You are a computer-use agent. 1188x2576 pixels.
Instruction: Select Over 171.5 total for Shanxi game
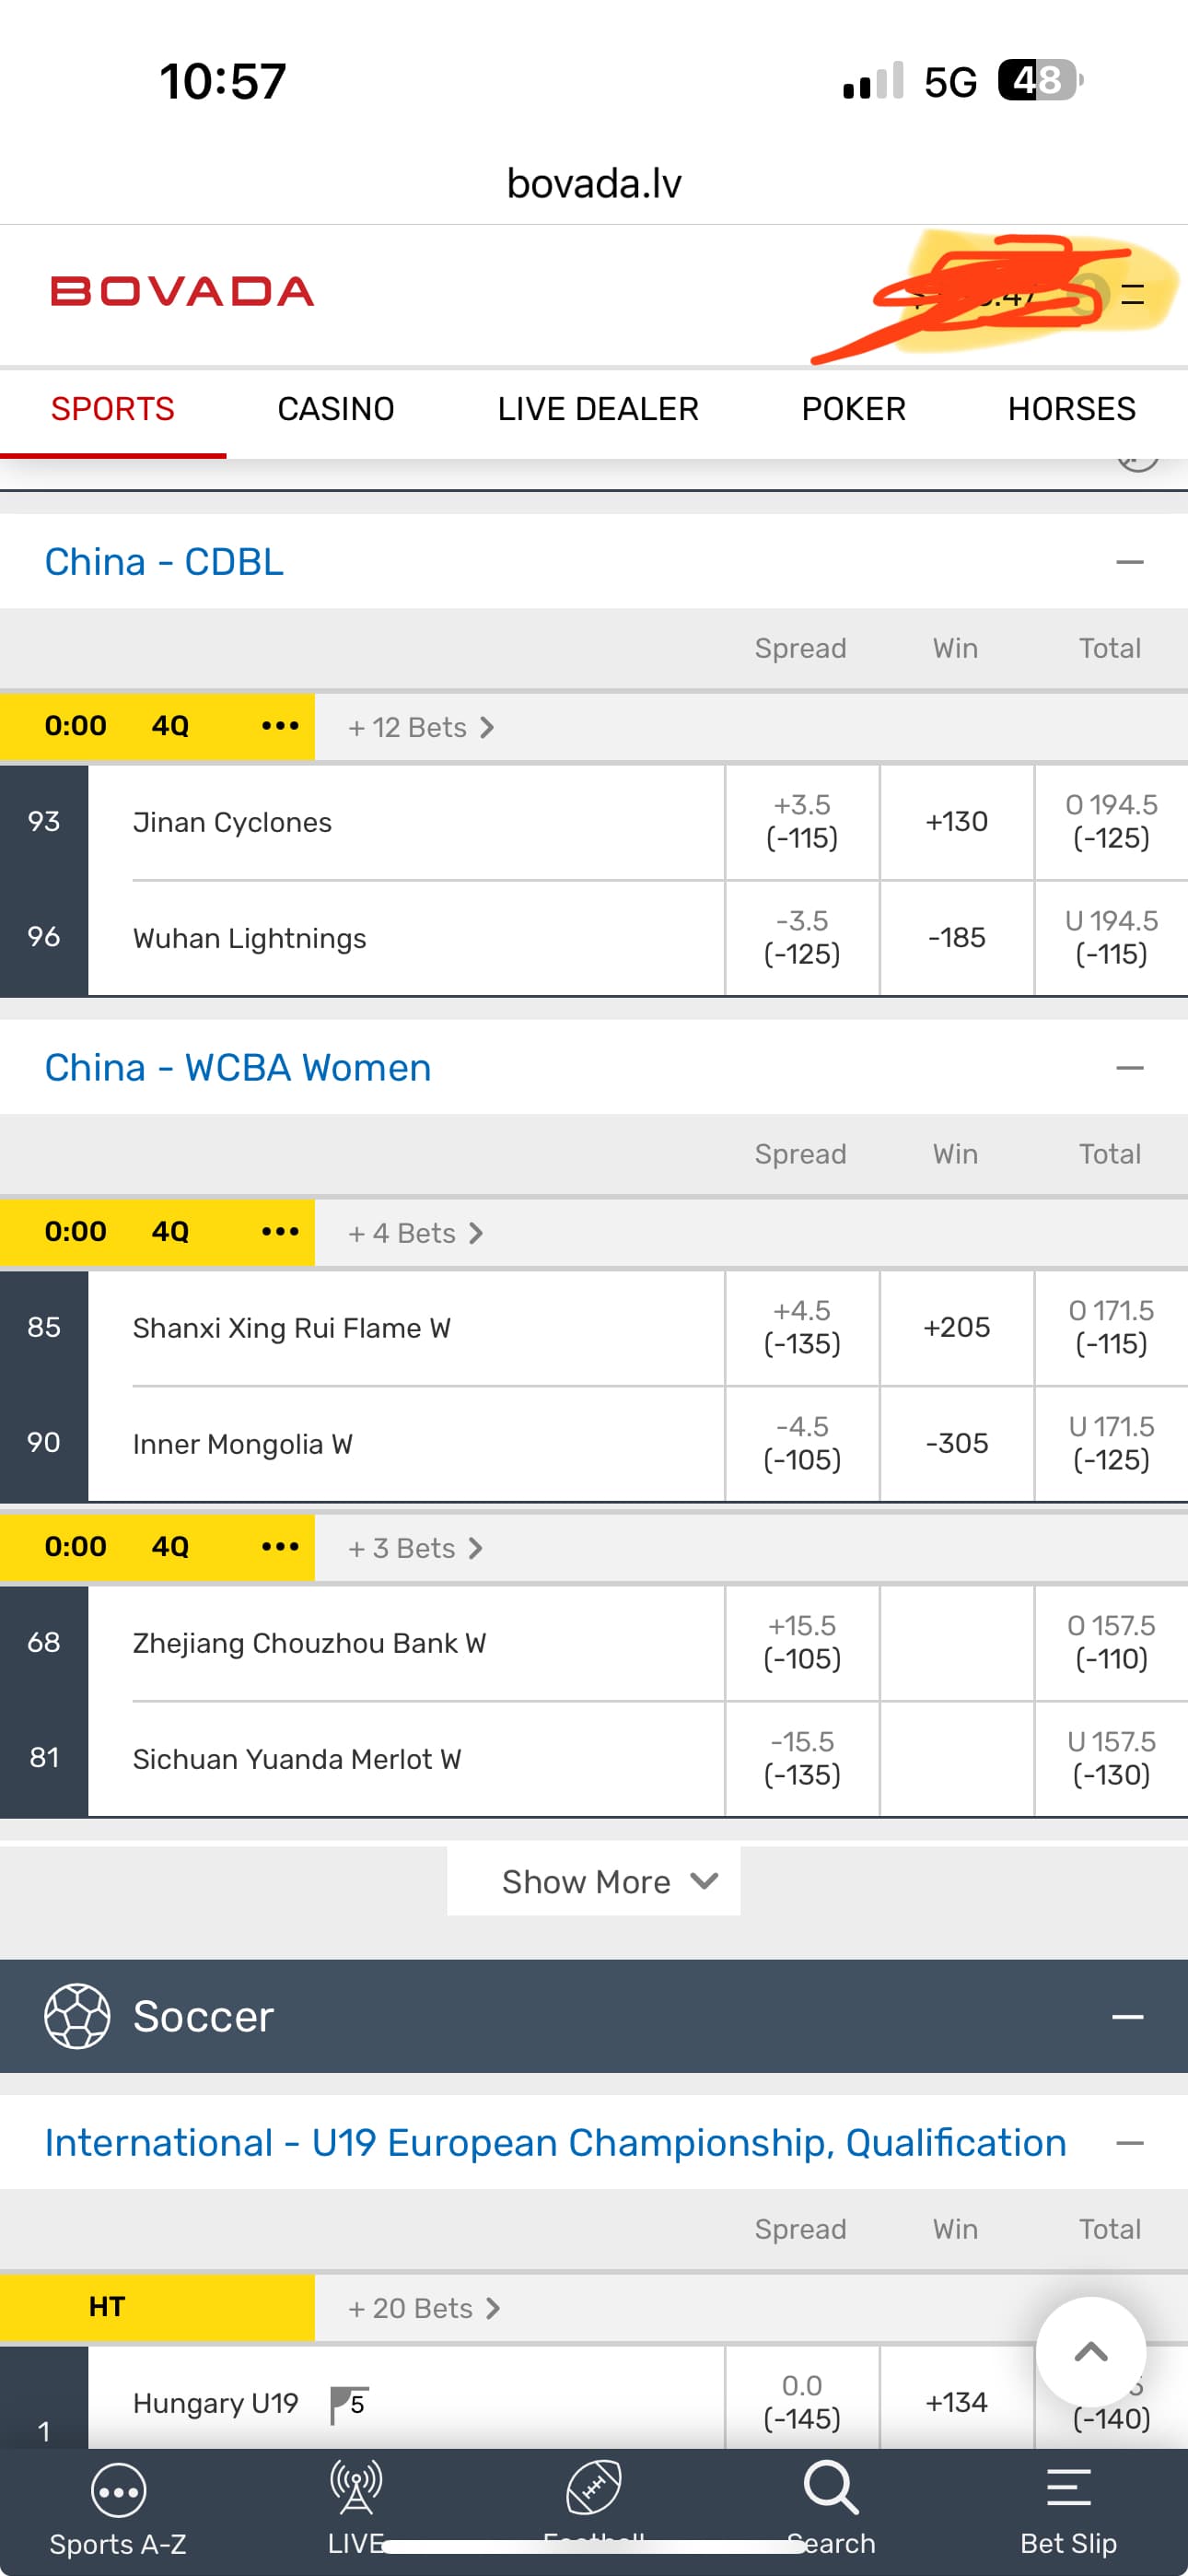coord(1110,1327)
